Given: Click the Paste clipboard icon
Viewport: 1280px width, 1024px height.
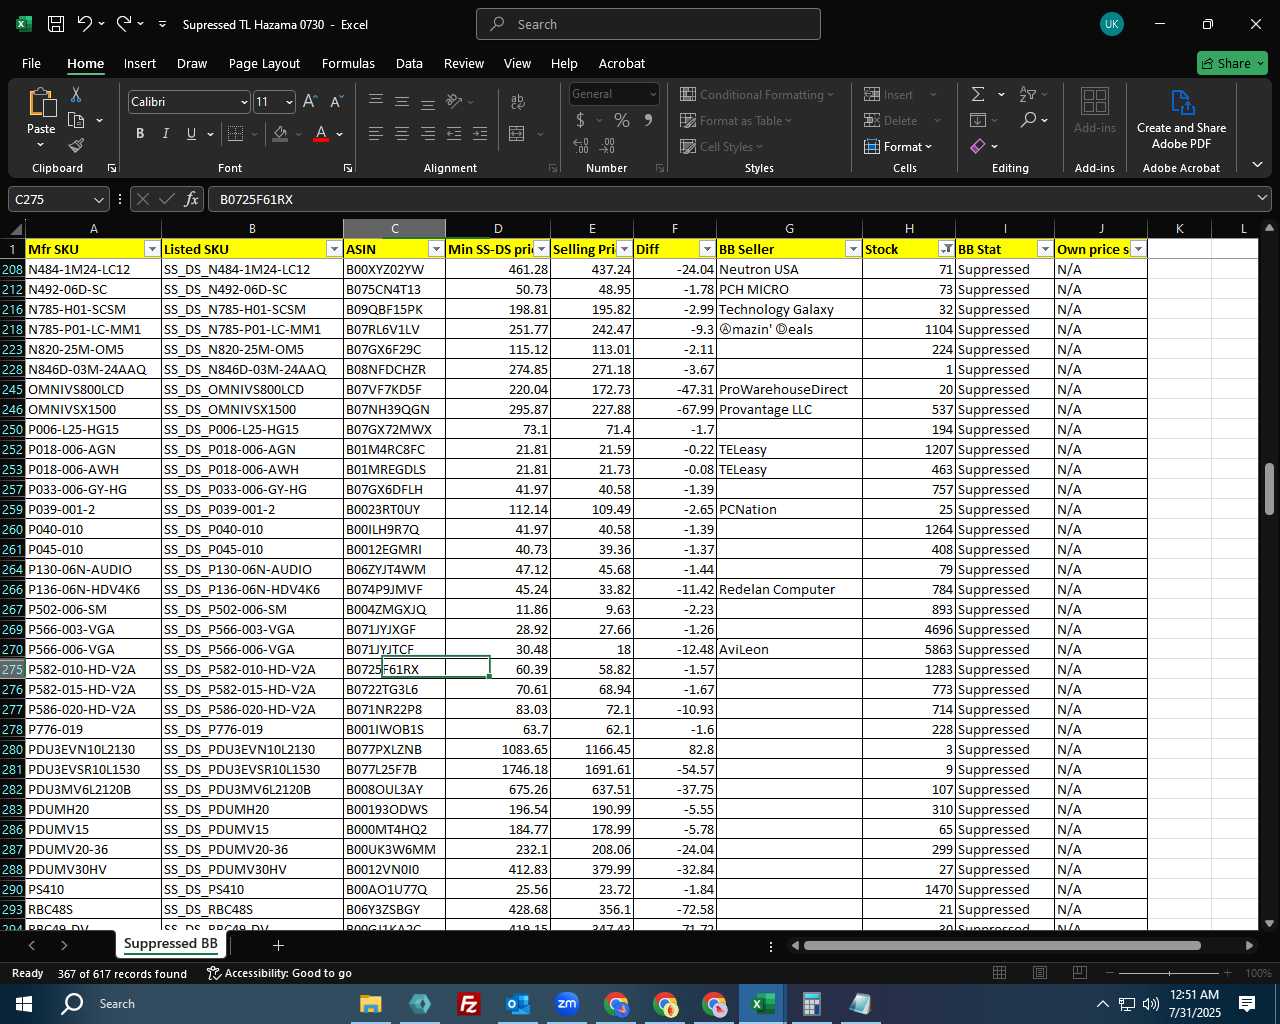Looking at the screenshot, I should (x=41, y=103).
